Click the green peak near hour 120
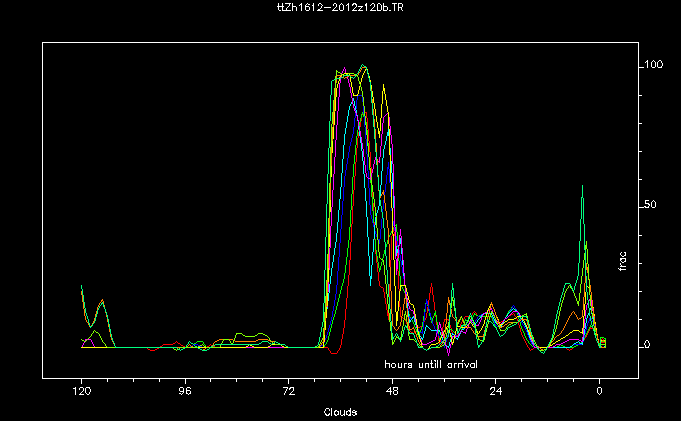 (x=81, y=288)
